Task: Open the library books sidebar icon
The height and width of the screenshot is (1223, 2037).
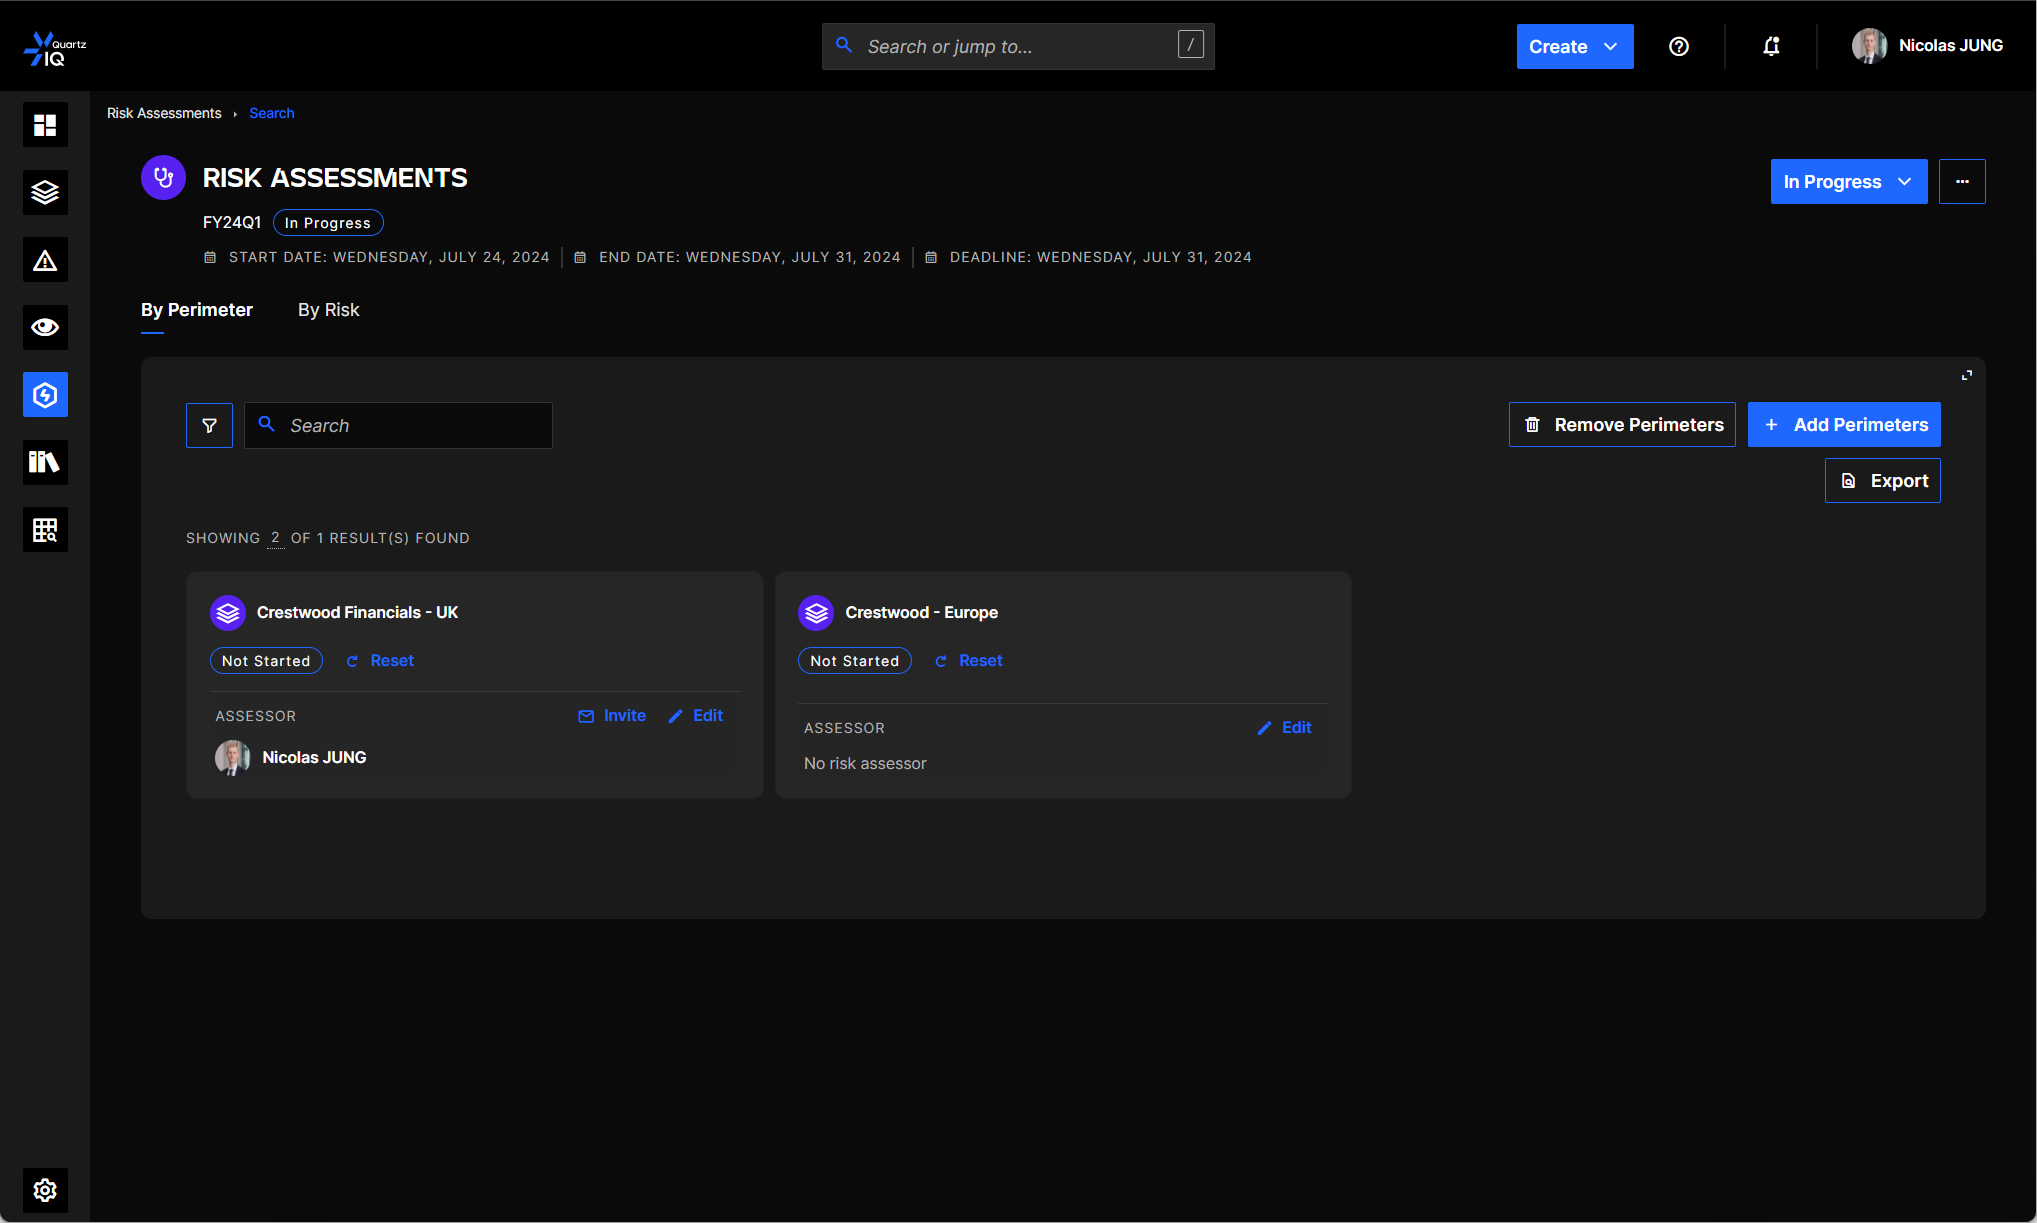Action: [45, 462]
